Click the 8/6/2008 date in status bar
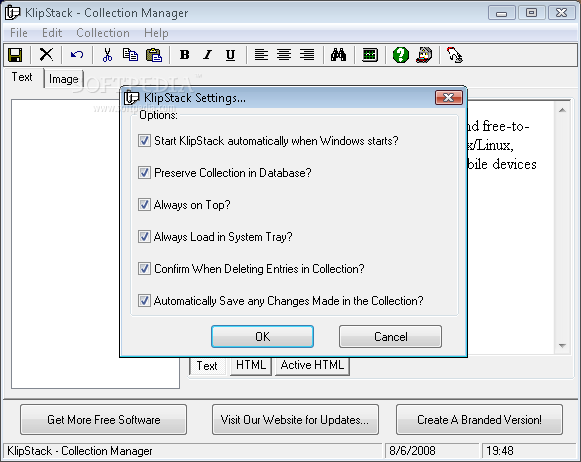 [x=412, y=451]
